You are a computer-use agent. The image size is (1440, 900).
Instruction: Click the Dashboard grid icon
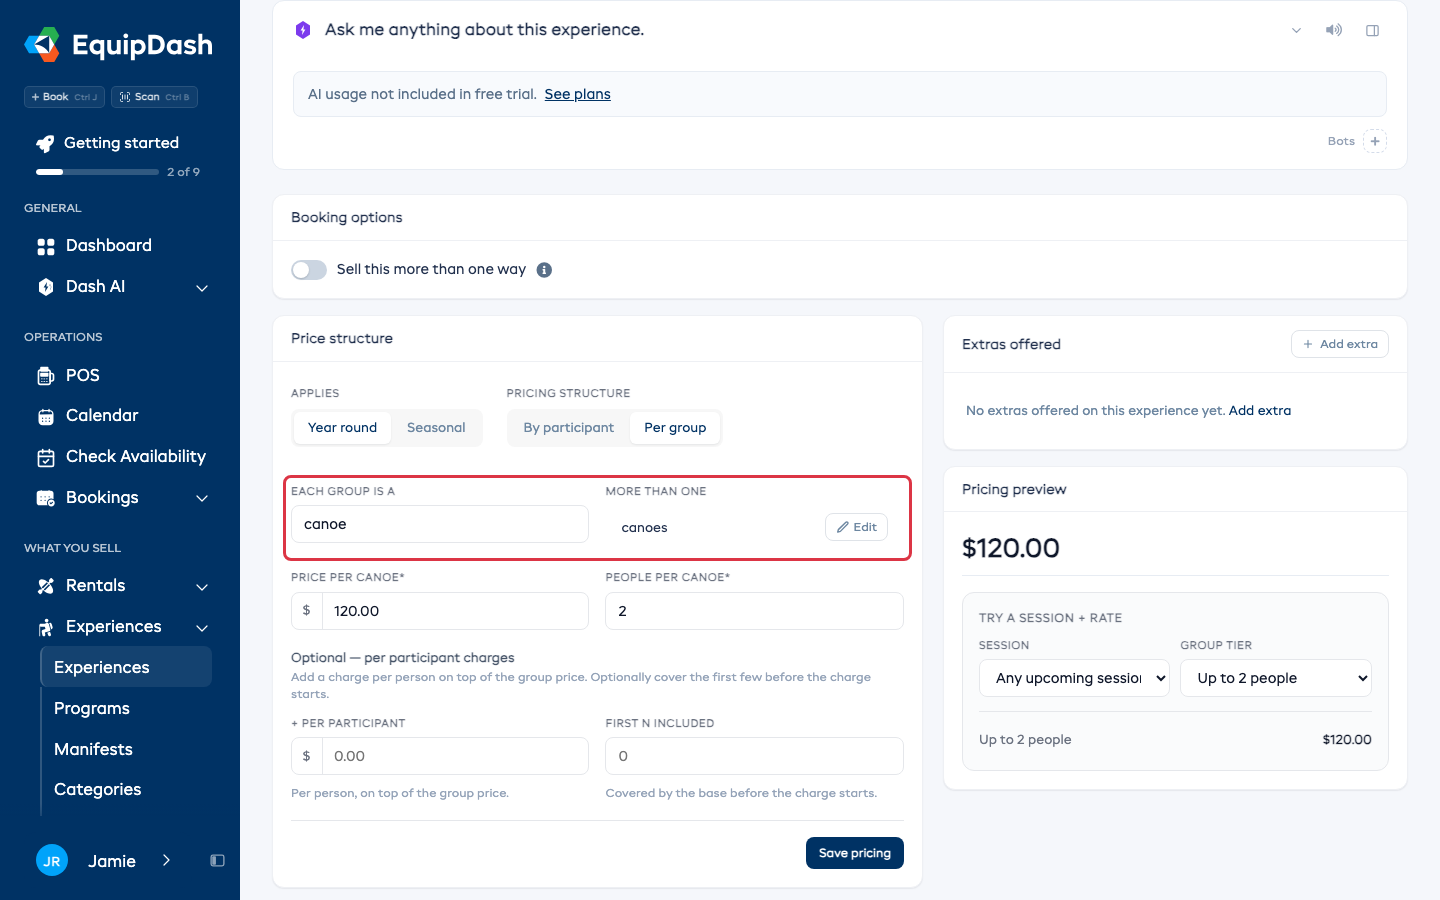pos(46,246)
